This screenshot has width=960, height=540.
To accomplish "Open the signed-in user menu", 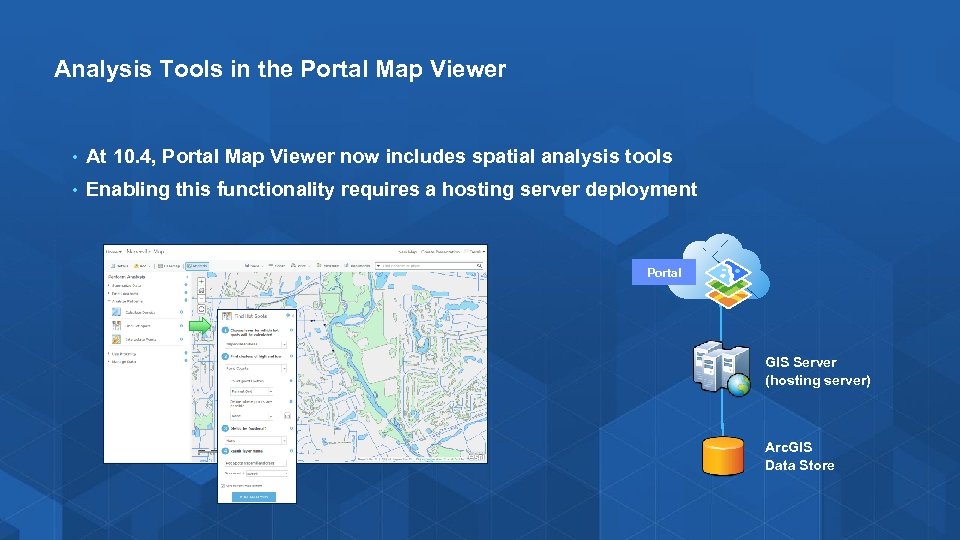I will pos(475,252).
